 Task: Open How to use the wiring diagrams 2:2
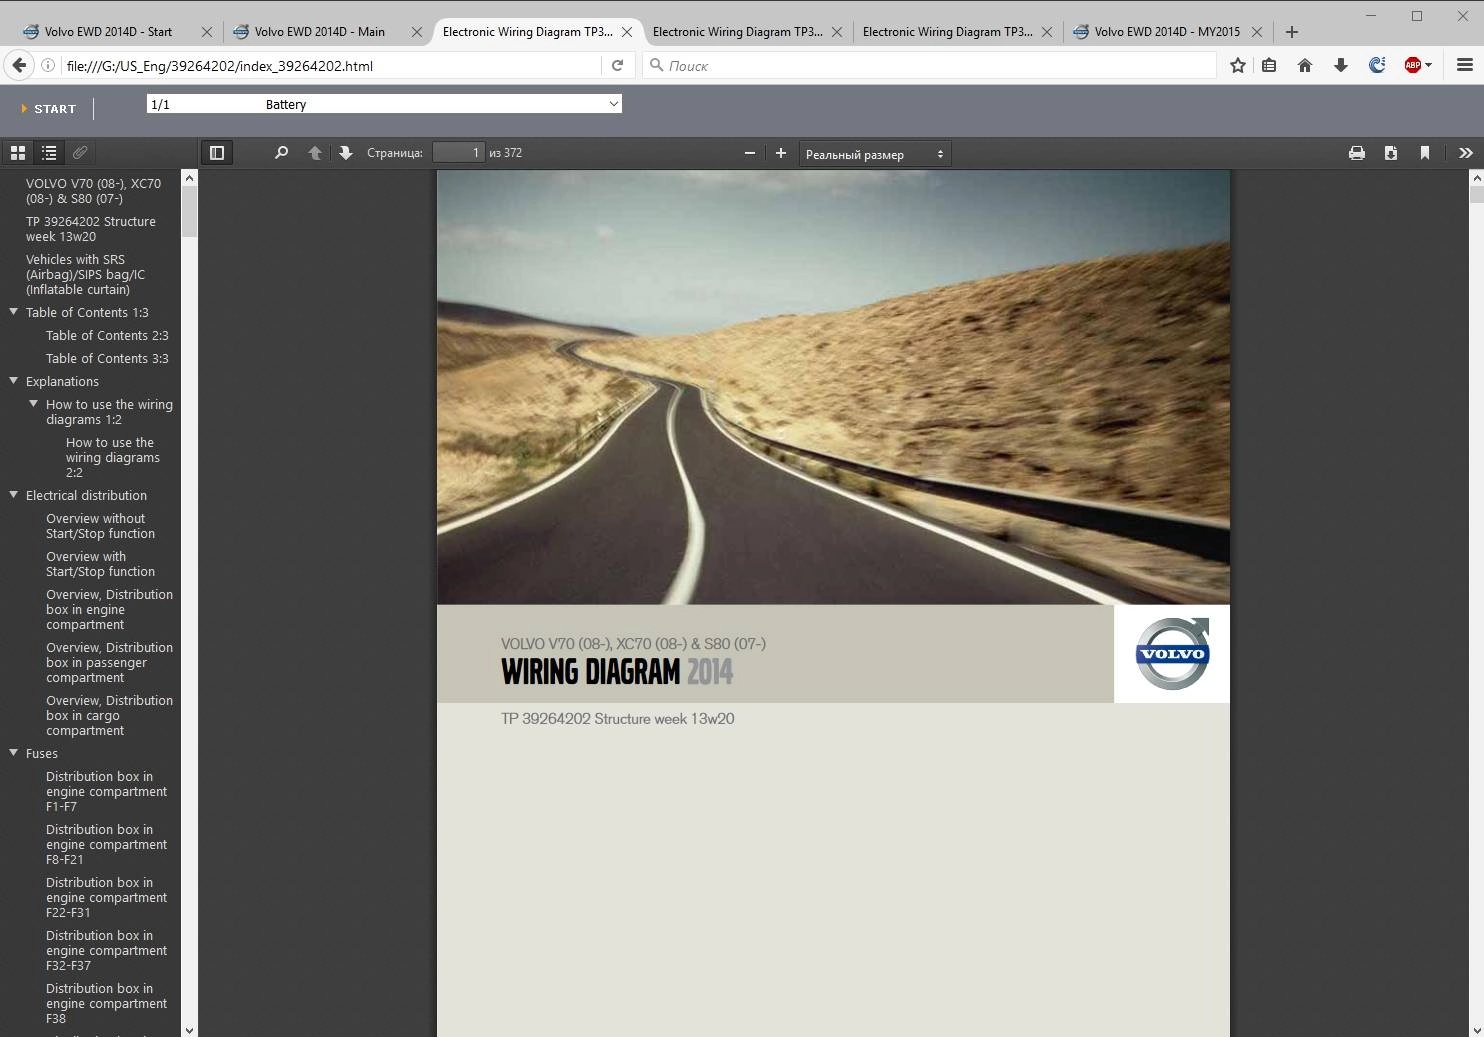pyautogui.click(x=112, y=457)
